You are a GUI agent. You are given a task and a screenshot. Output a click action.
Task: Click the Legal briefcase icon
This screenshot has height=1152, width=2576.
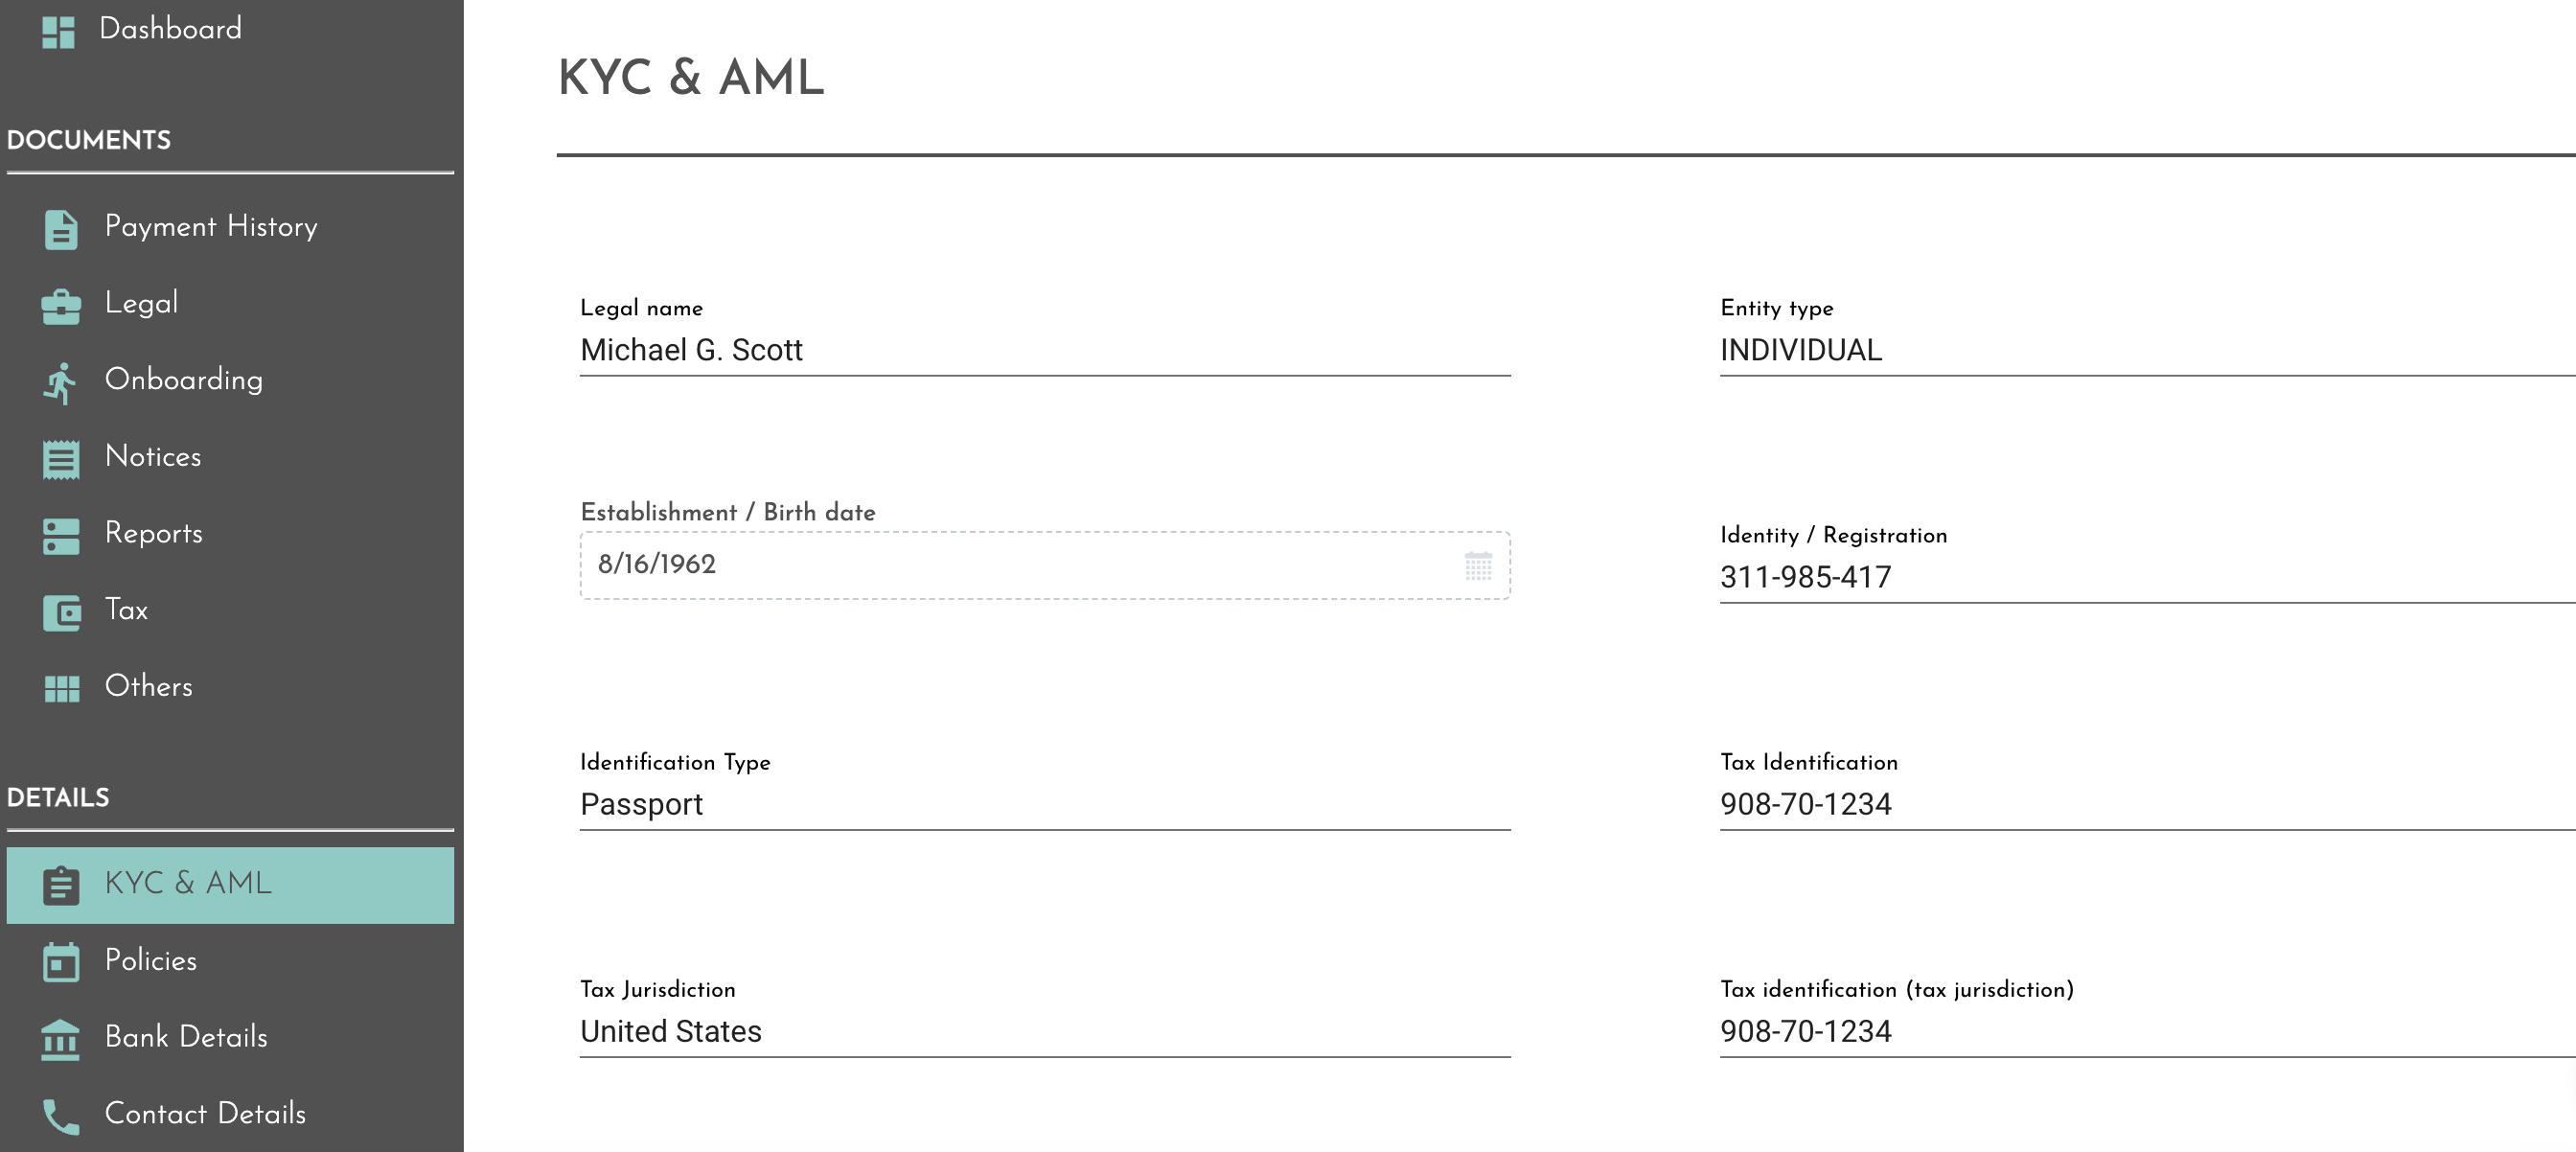point(61,306)
